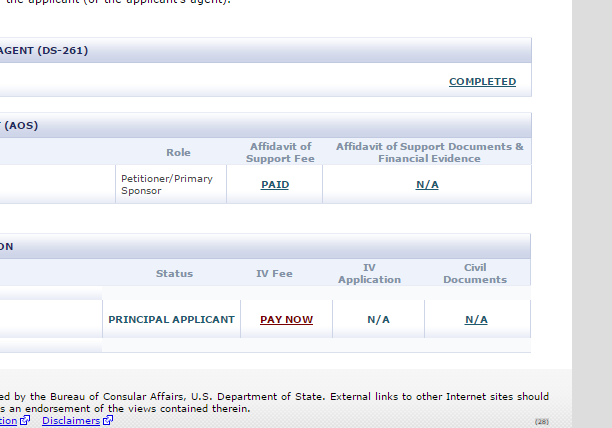612x428 pixels.
Task: Click N/A link under Civil Documents
Action: tap(476, 320)
